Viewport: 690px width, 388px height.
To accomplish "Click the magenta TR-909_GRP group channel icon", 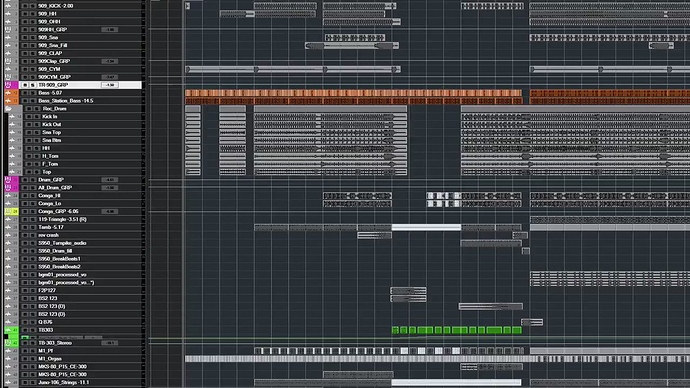I will click(8, 85).
